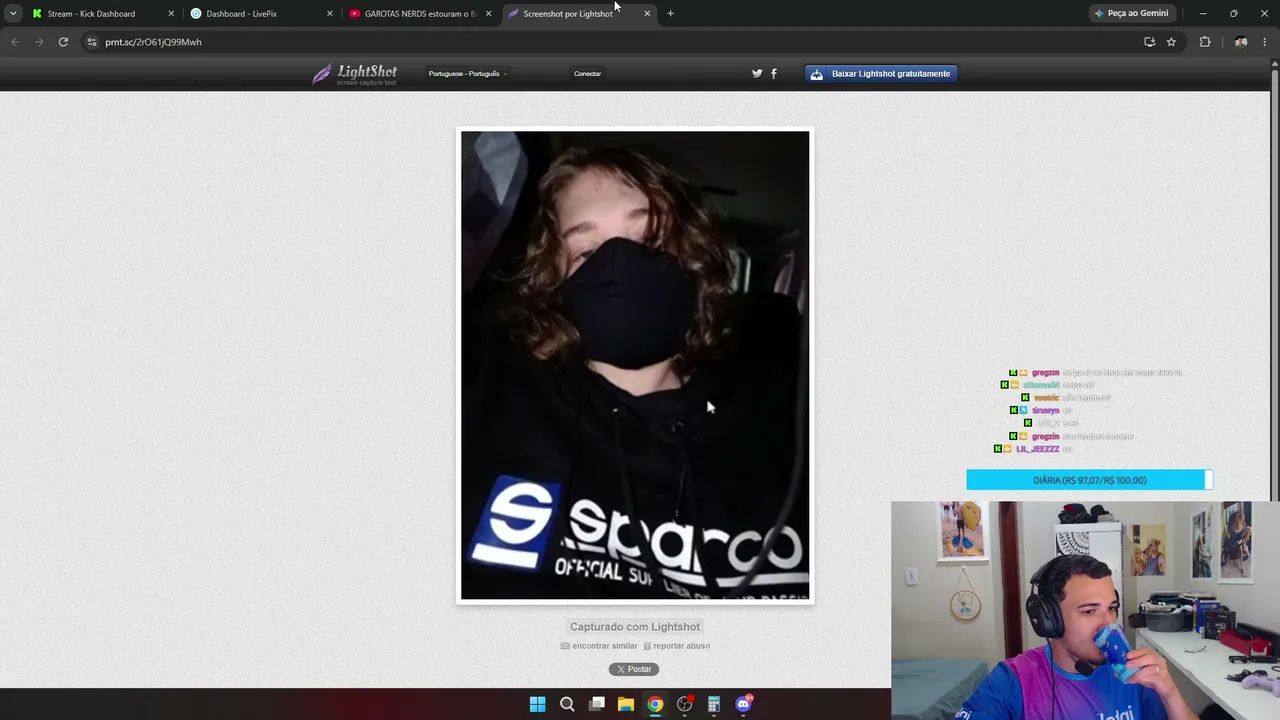Viewport: 1280px width, 720px height.
Task: Click the DIÁRIA donation goal progress bar
Action: pyautogui.click(x=1089, y=480)
